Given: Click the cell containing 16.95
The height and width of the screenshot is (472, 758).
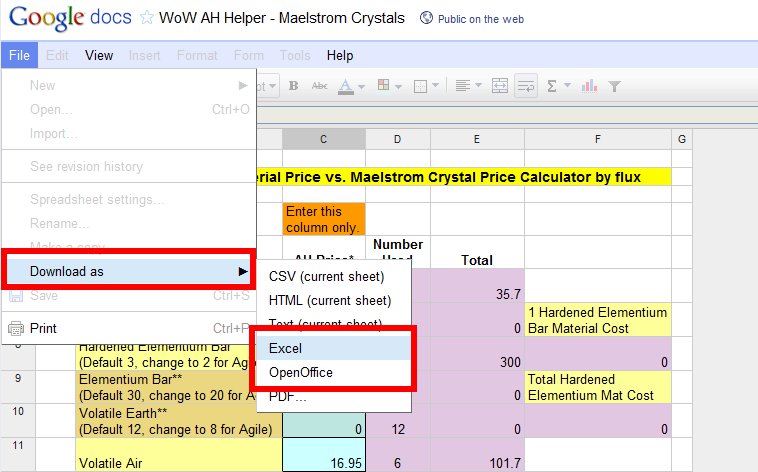Looking at the screenshot, I should coord(324,455).
